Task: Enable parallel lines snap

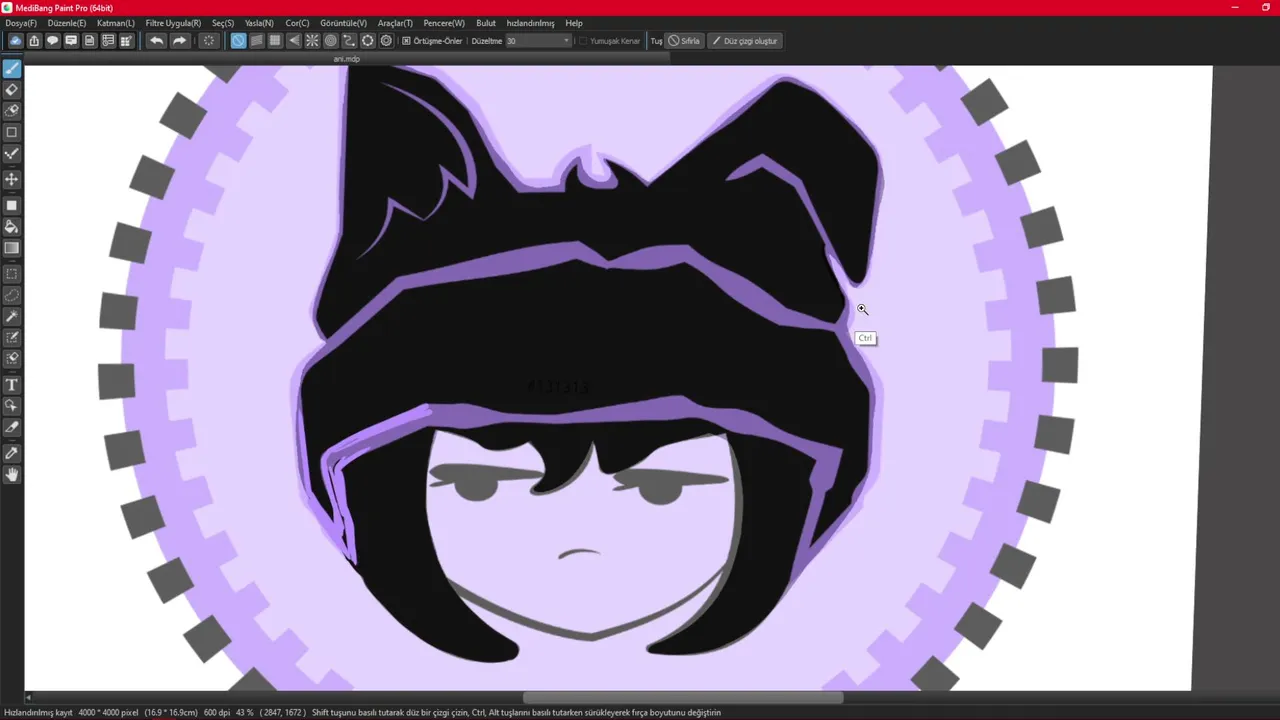Action: (x=257, y=41)
